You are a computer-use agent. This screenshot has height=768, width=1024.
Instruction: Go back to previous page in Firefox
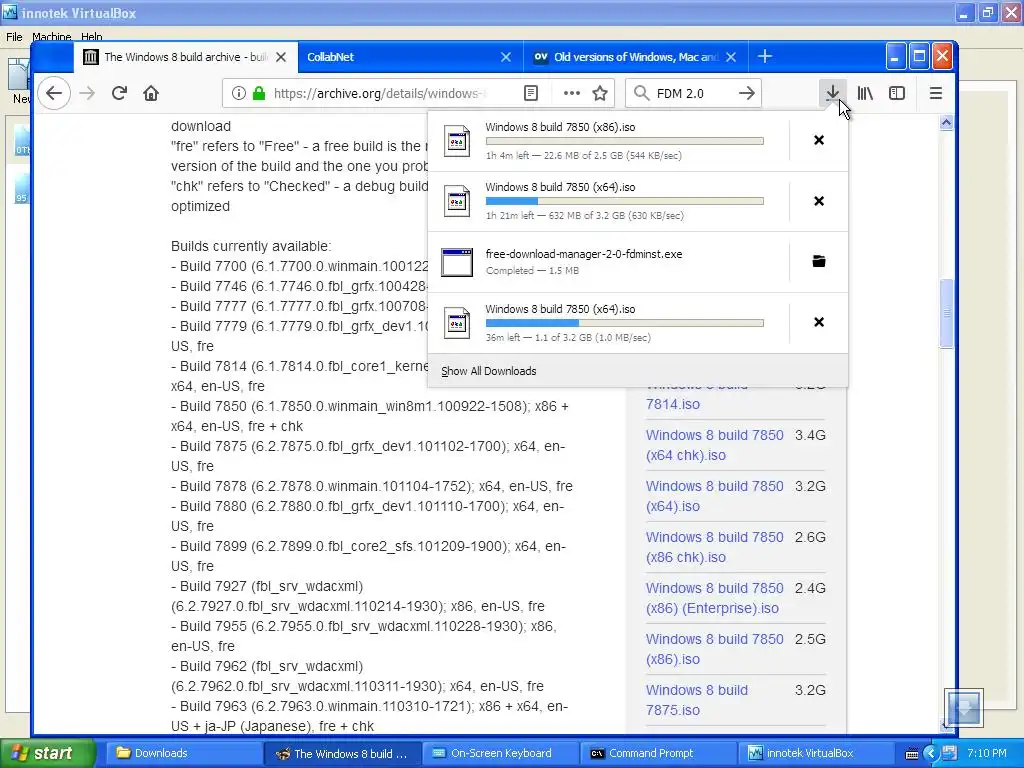click(54, 93)
